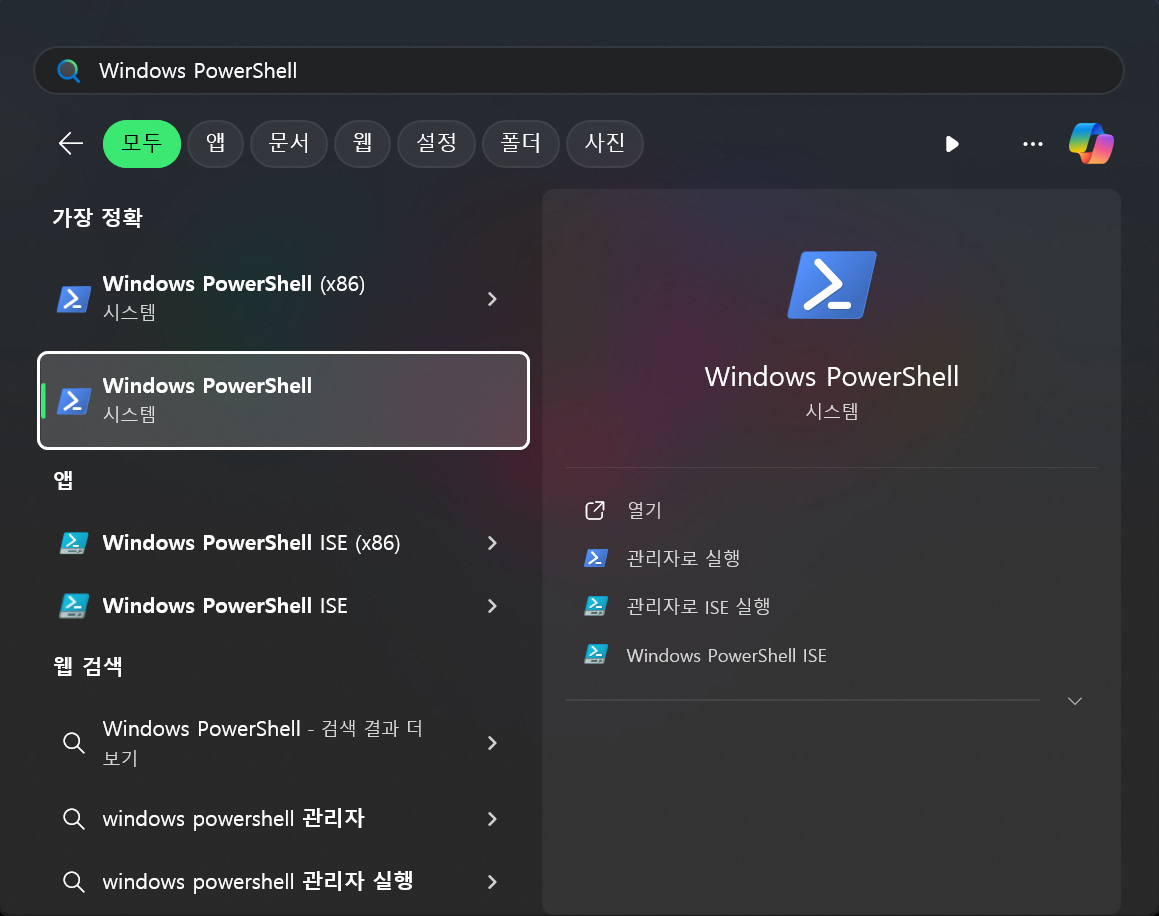The image size is (1159, 916).
Task: Switch to the 웹 filter tab
Action: point(362,143)
